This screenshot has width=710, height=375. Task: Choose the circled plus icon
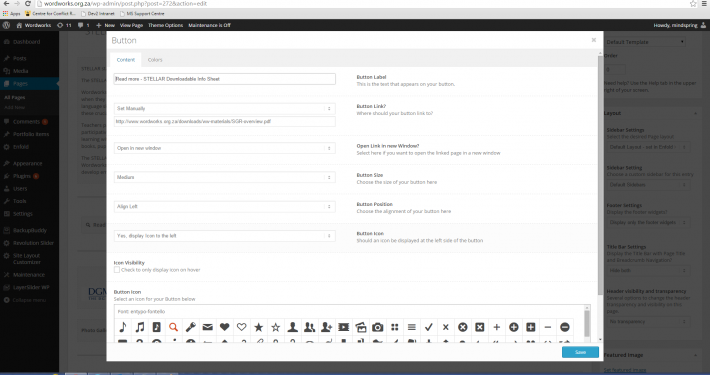pos(514,327)
